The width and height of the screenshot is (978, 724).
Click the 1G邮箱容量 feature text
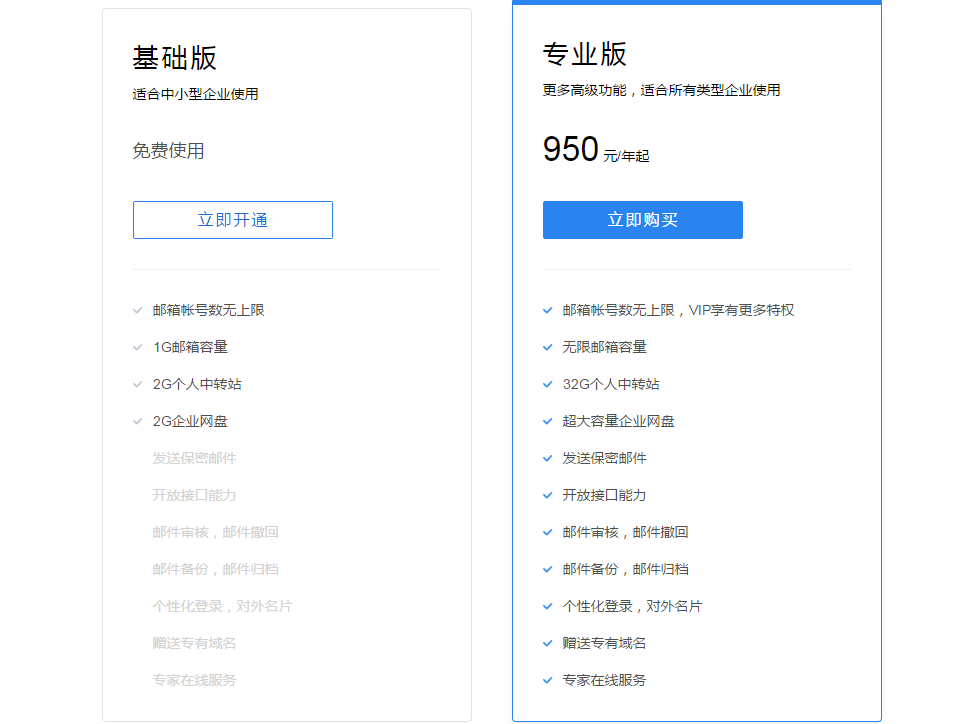[190, 347]
